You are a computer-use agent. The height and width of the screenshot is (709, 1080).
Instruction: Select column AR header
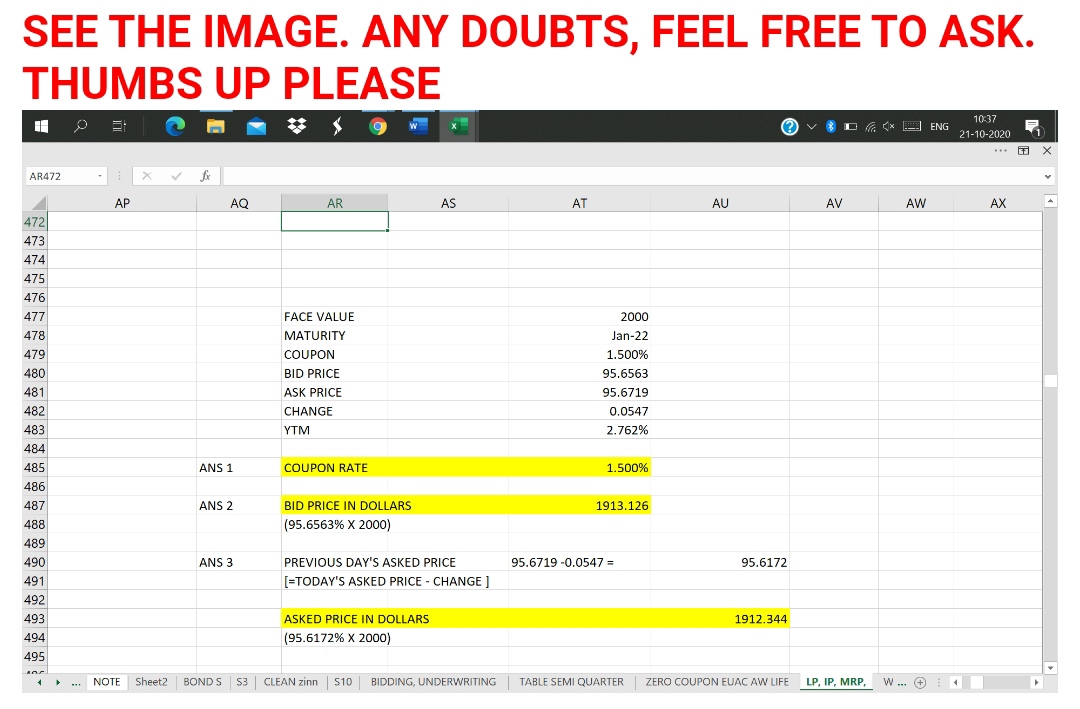[x=335, y=203]
